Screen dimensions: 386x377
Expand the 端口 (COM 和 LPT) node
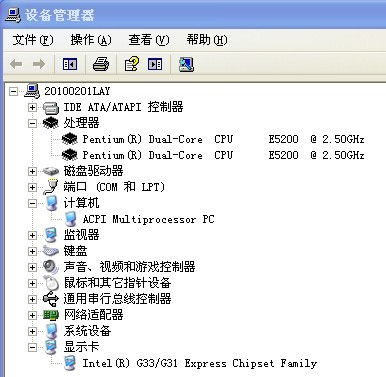coord(32,187)
